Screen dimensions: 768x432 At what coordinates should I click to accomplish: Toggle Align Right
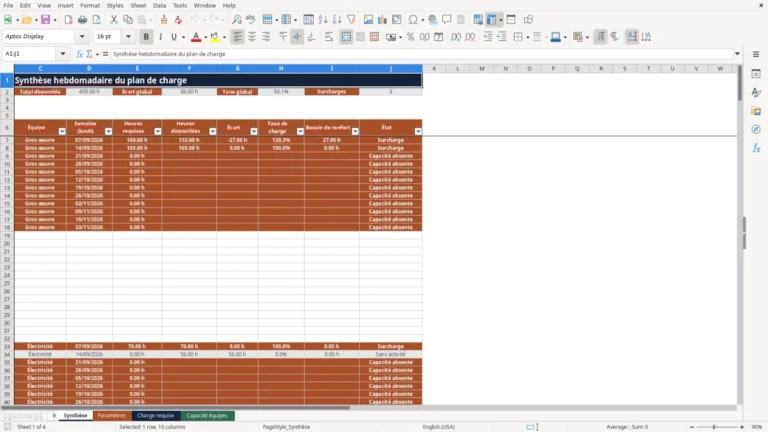[x=266, y=37]
